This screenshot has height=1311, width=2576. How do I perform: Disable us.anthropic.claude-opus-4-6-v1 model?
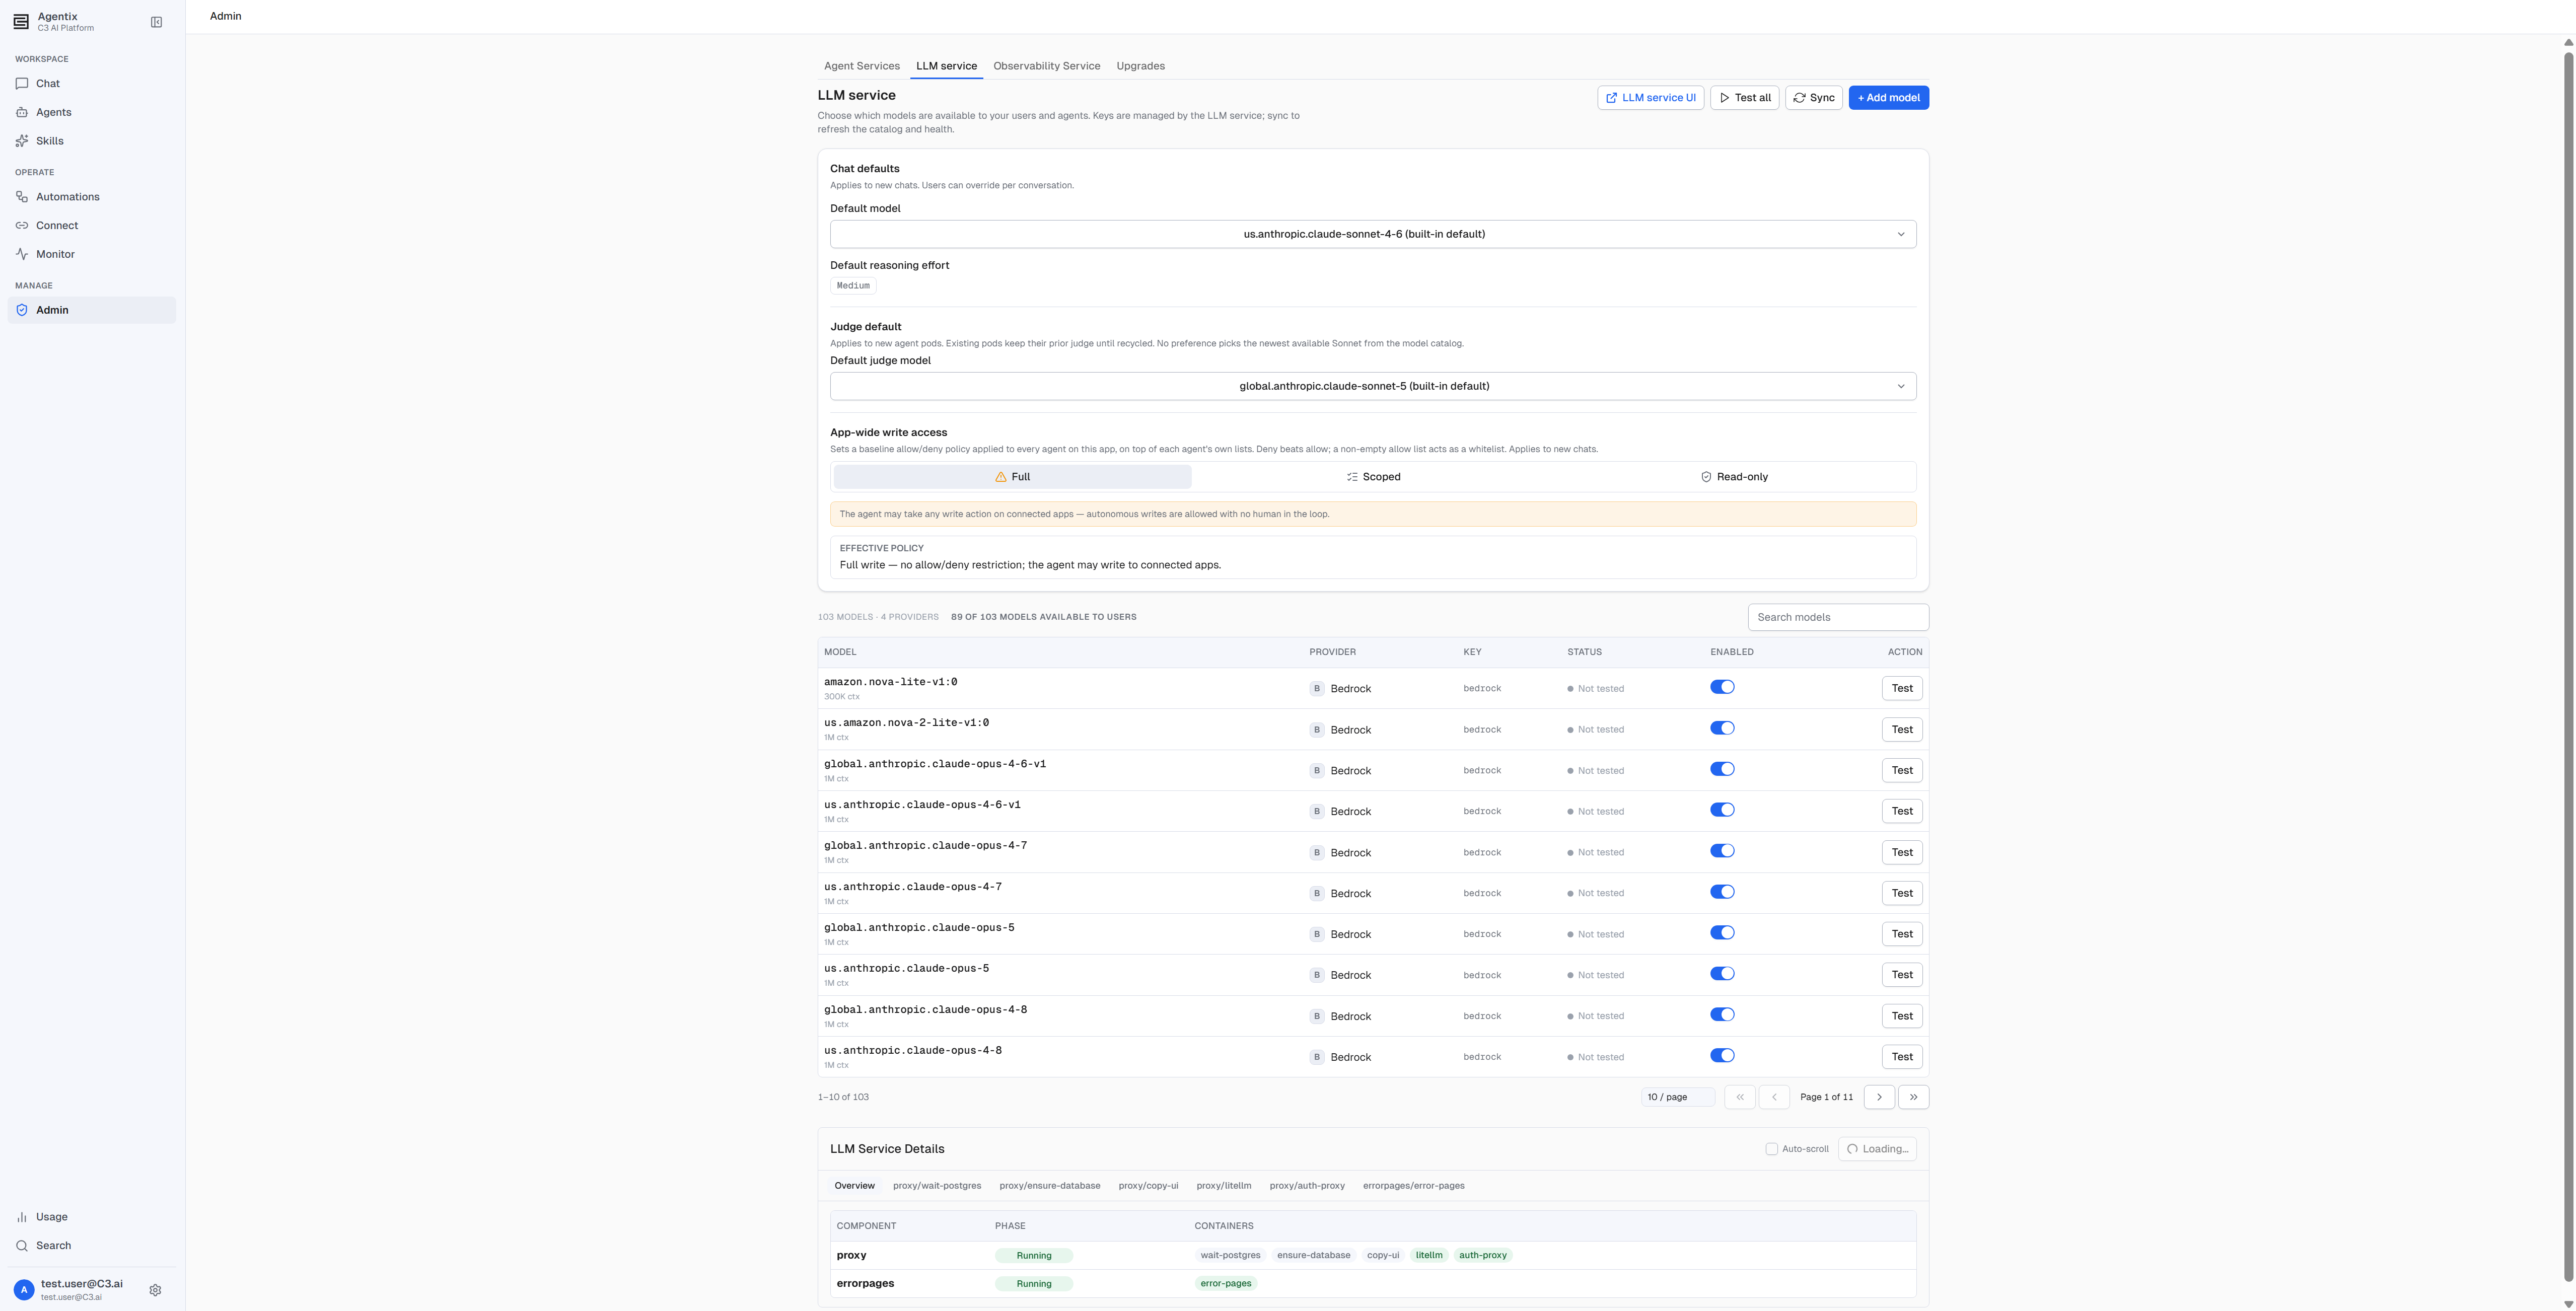coord(1722,810)
